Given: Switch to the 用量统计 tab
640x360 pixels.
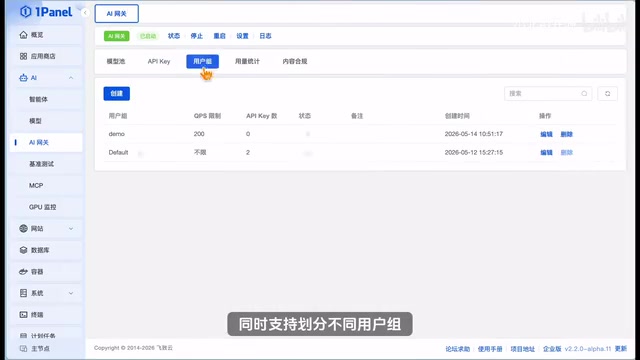Looking at the screenshot, I should (247, 61).
